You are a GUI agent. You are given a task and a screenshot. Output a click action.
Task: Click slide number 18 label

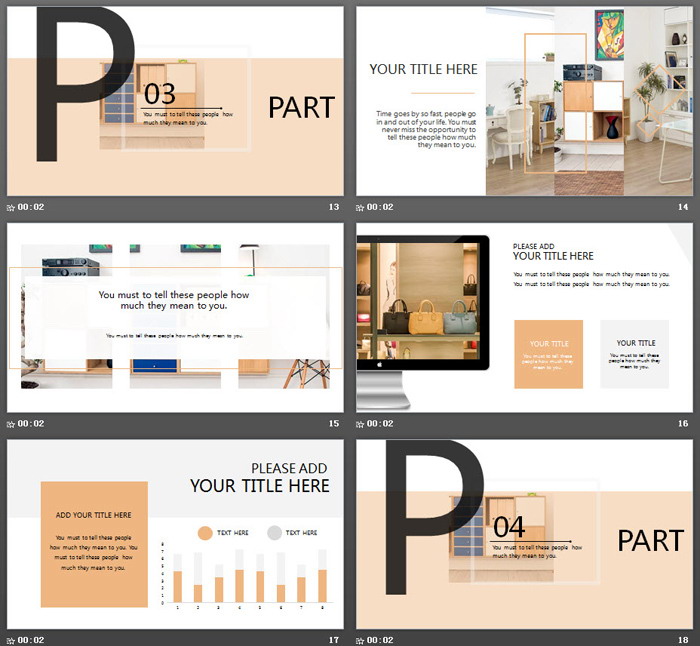coord(684,639)
